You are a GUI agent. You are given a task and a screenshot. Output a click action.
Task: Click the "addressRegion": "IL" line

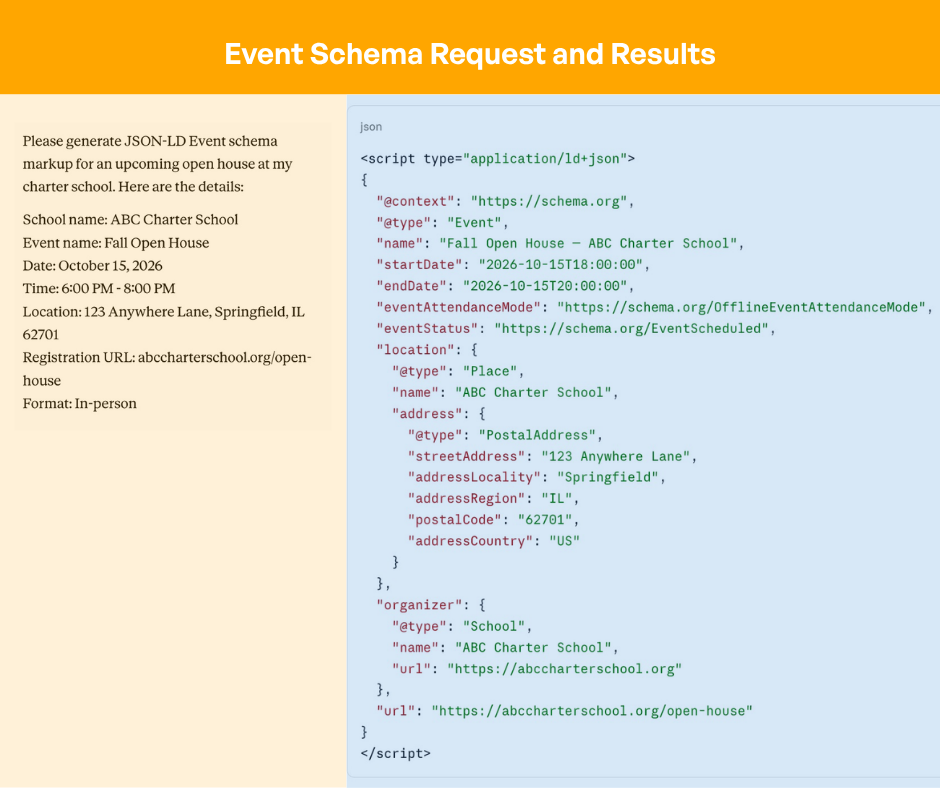click(x=493, y=498)
